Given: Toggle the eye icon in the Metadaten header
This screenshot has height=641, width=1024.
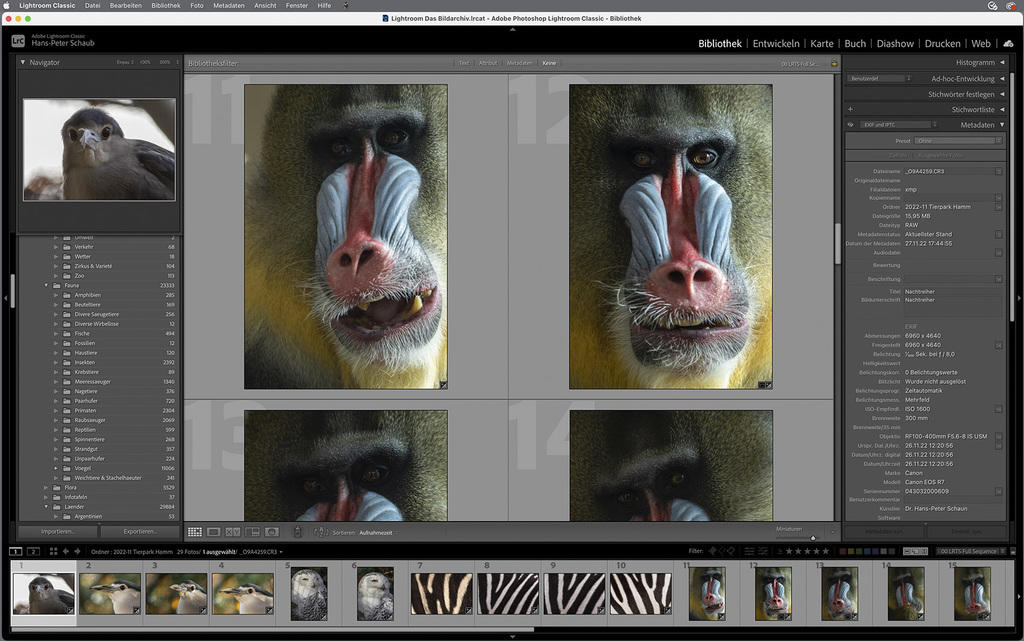Looking at the screenshot, I should pyautogui.click(x=850, y=125).
